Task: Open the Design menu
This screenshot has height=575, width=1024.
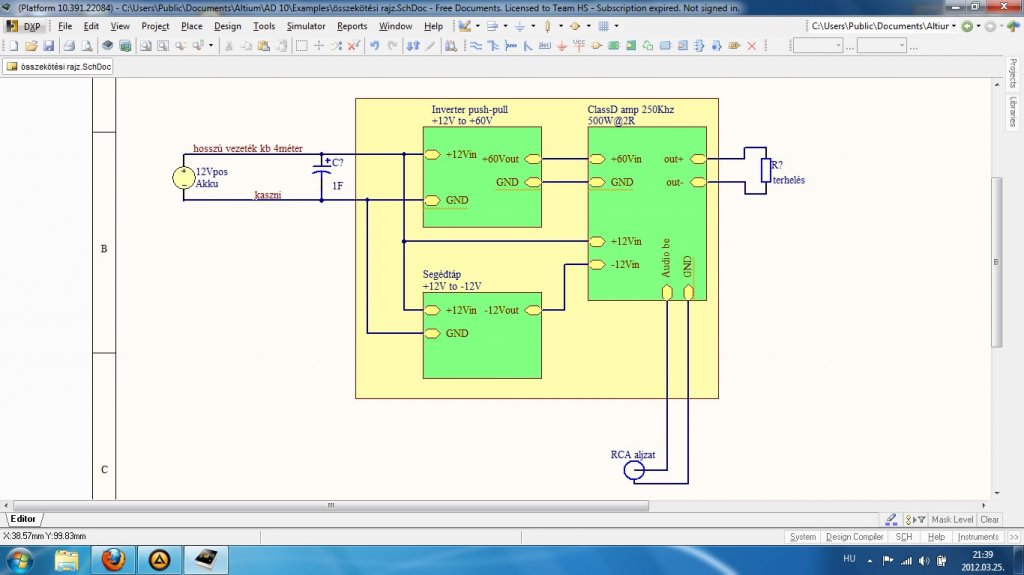Action: click(227, 26)
